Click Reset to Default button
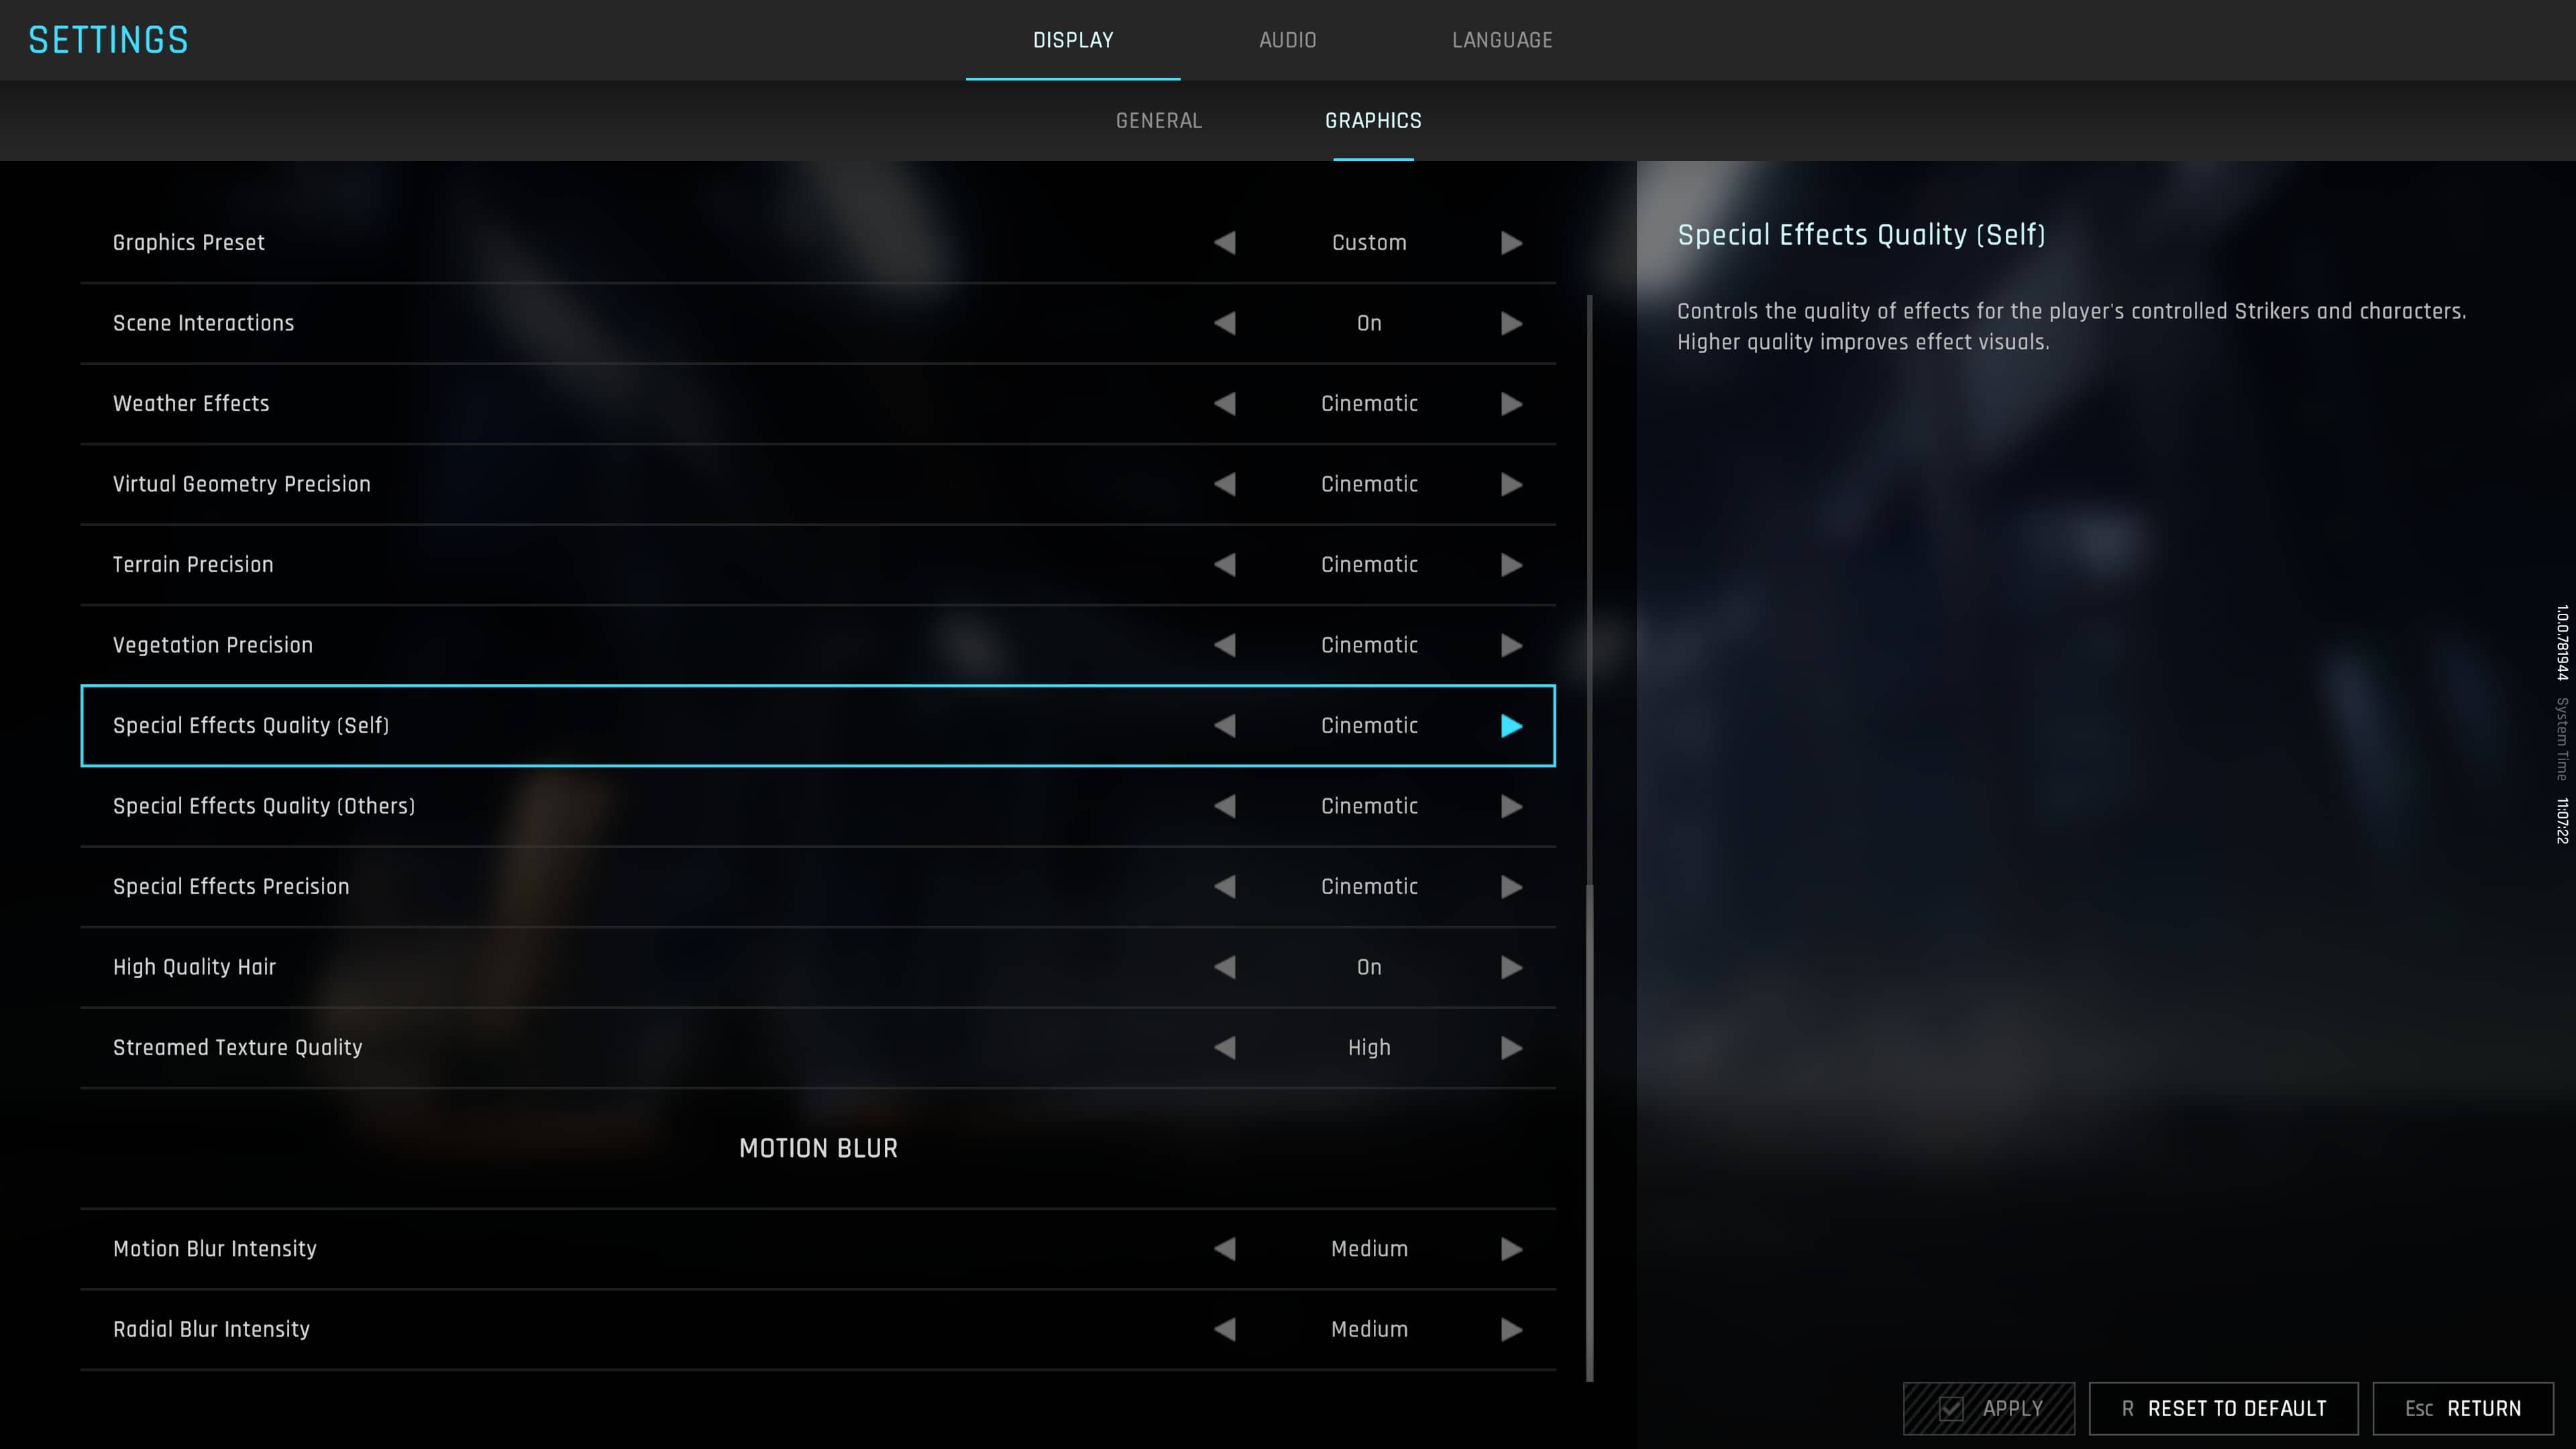 pos(2224,1409)
